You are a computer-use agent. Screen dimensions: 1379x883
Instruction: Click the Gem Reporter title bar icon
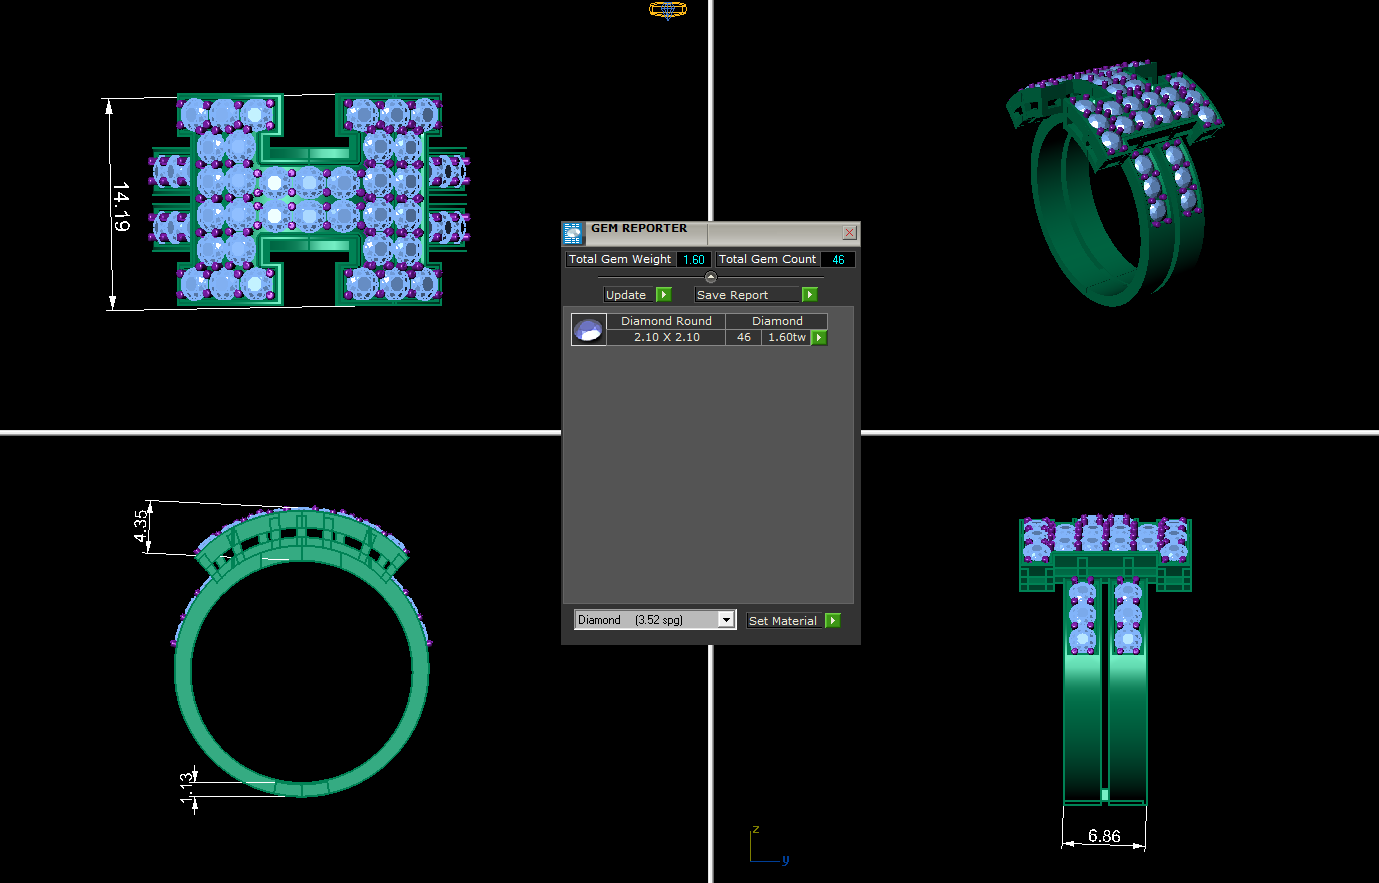573,233
